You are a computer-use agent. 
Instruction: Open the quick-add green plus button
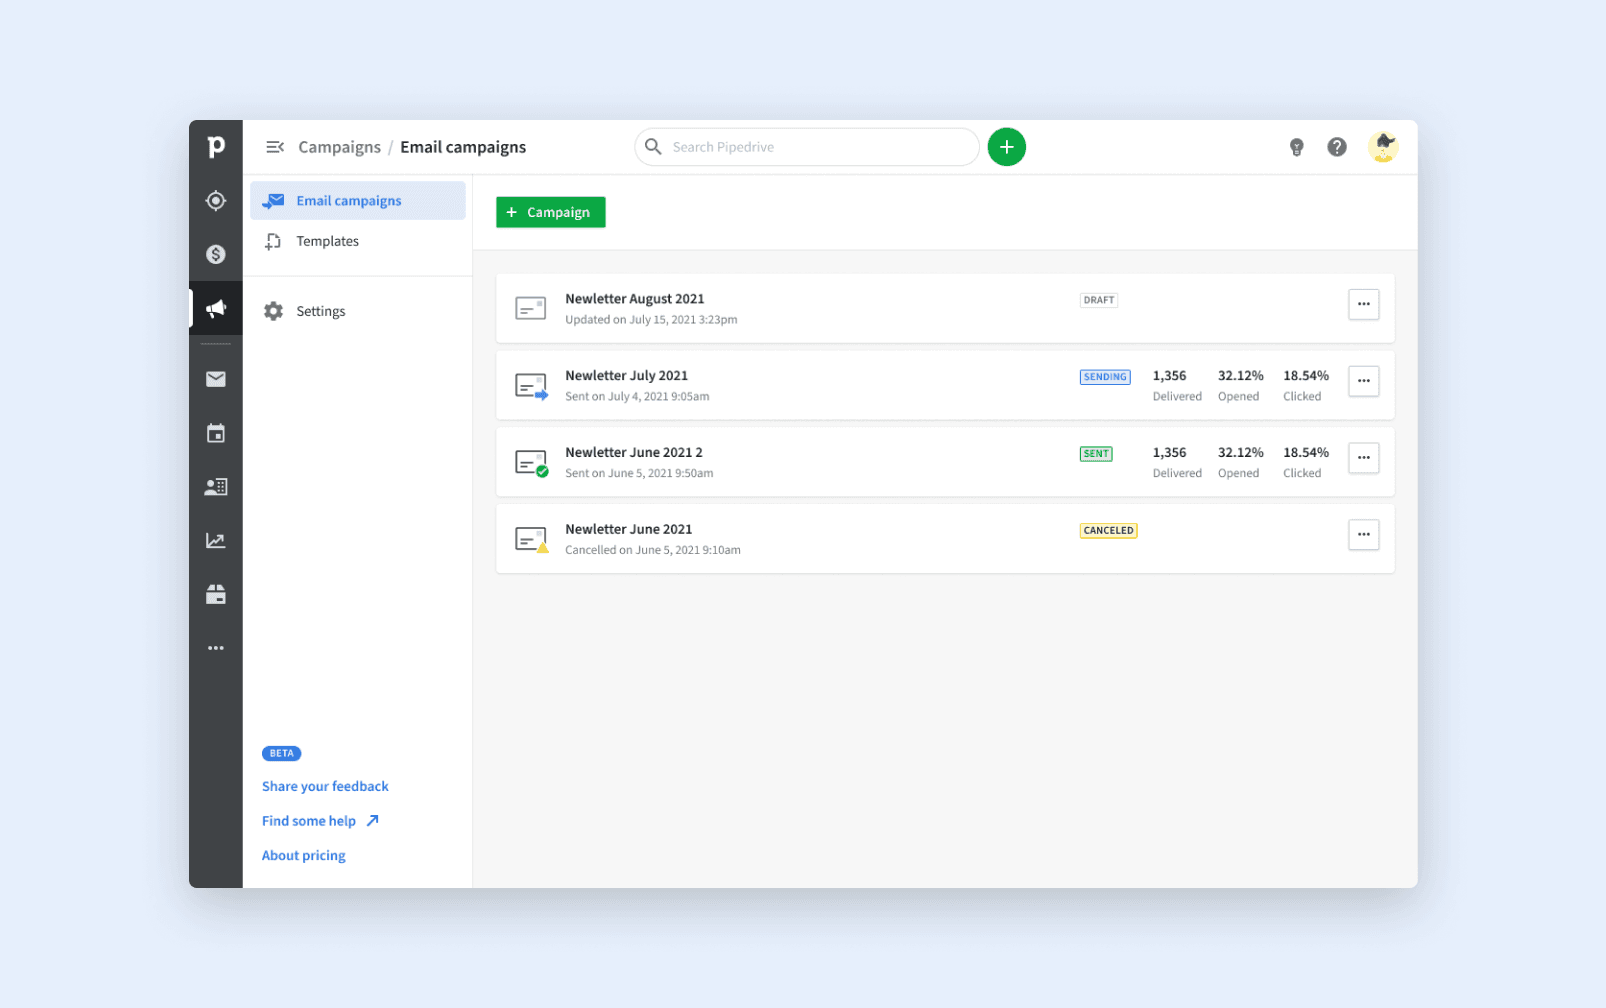(1007, 146)
